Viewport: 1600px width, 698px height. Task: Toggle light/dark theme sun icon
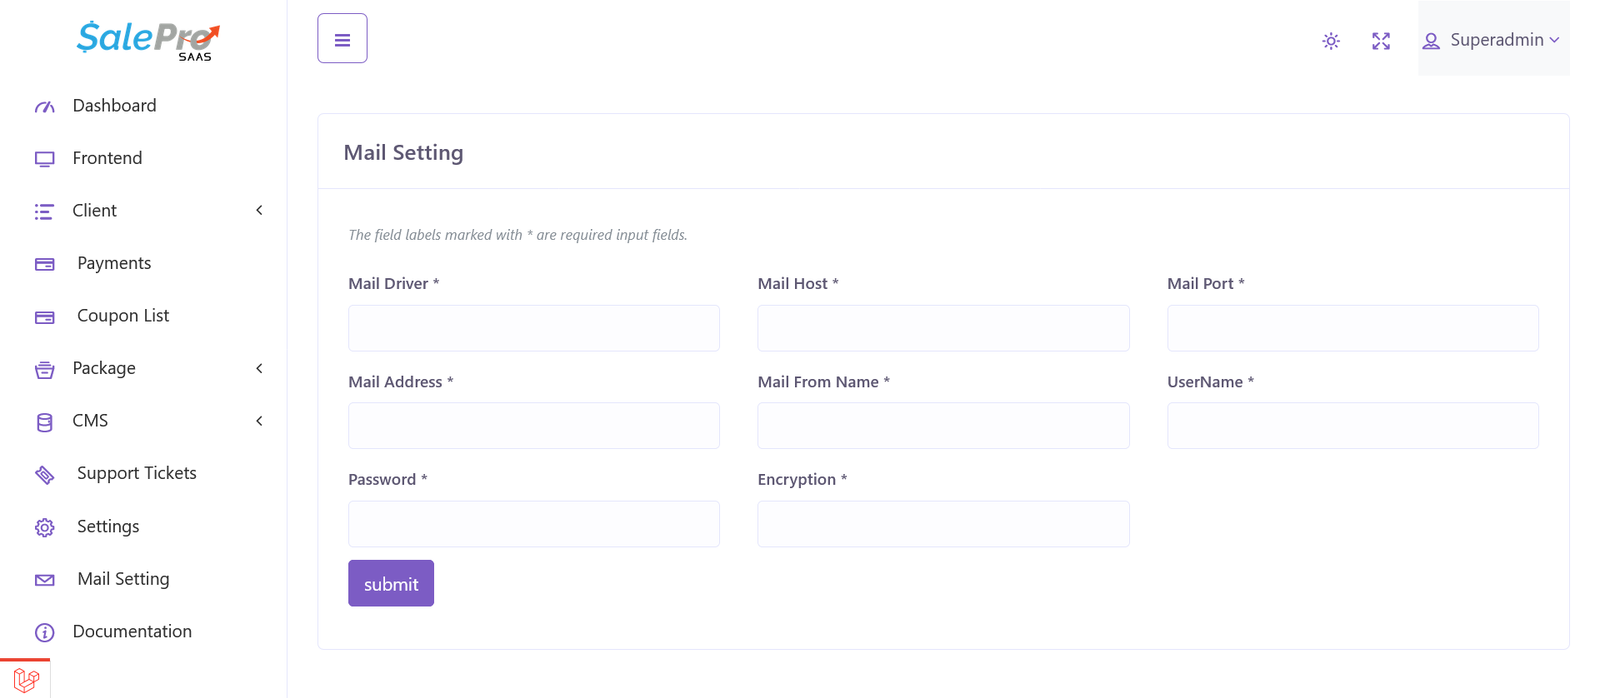[1330, 41]
